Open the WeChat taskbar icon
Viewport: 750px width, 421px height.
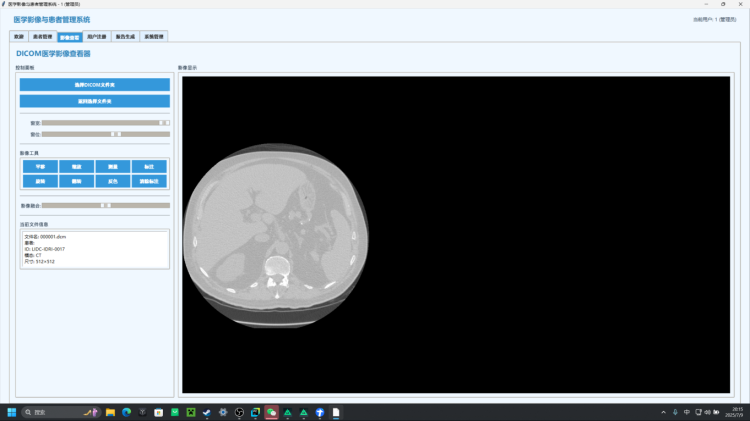coord(271,412)
